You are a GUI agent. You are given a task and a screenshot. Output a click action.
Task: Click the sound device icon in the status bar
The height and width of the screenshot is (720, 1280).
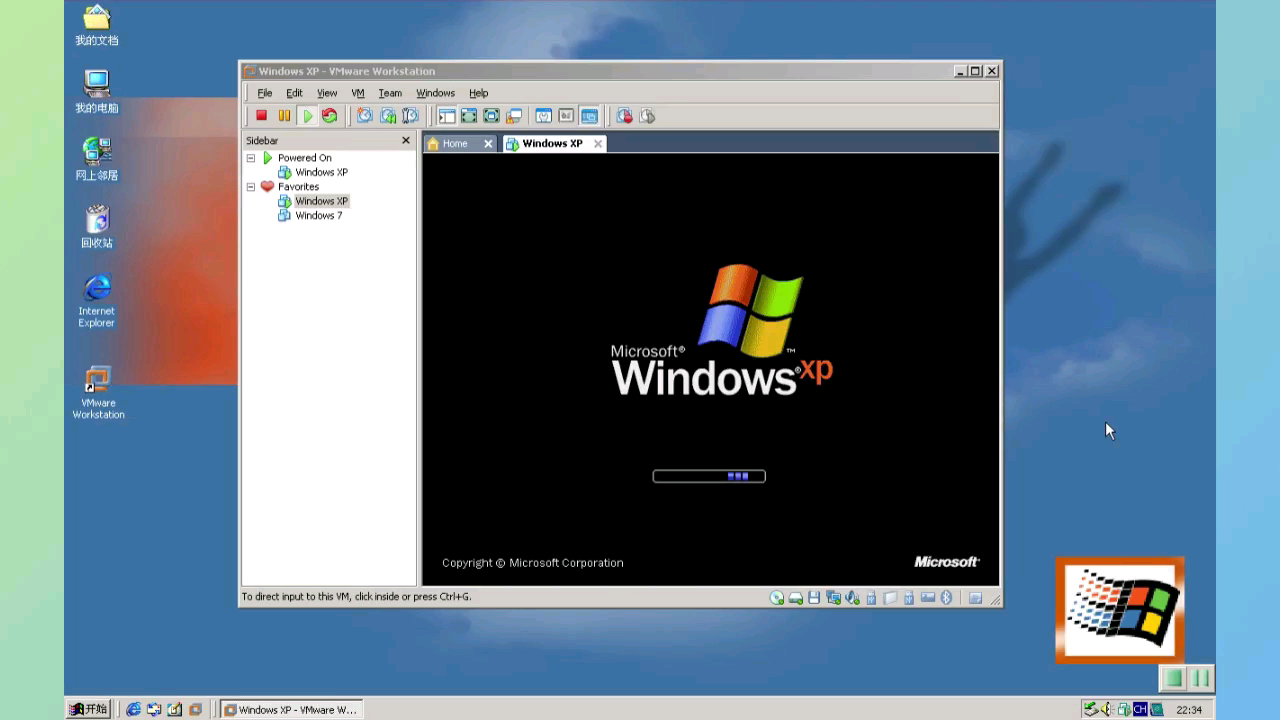pyautogui.click(x=852, y=597)
